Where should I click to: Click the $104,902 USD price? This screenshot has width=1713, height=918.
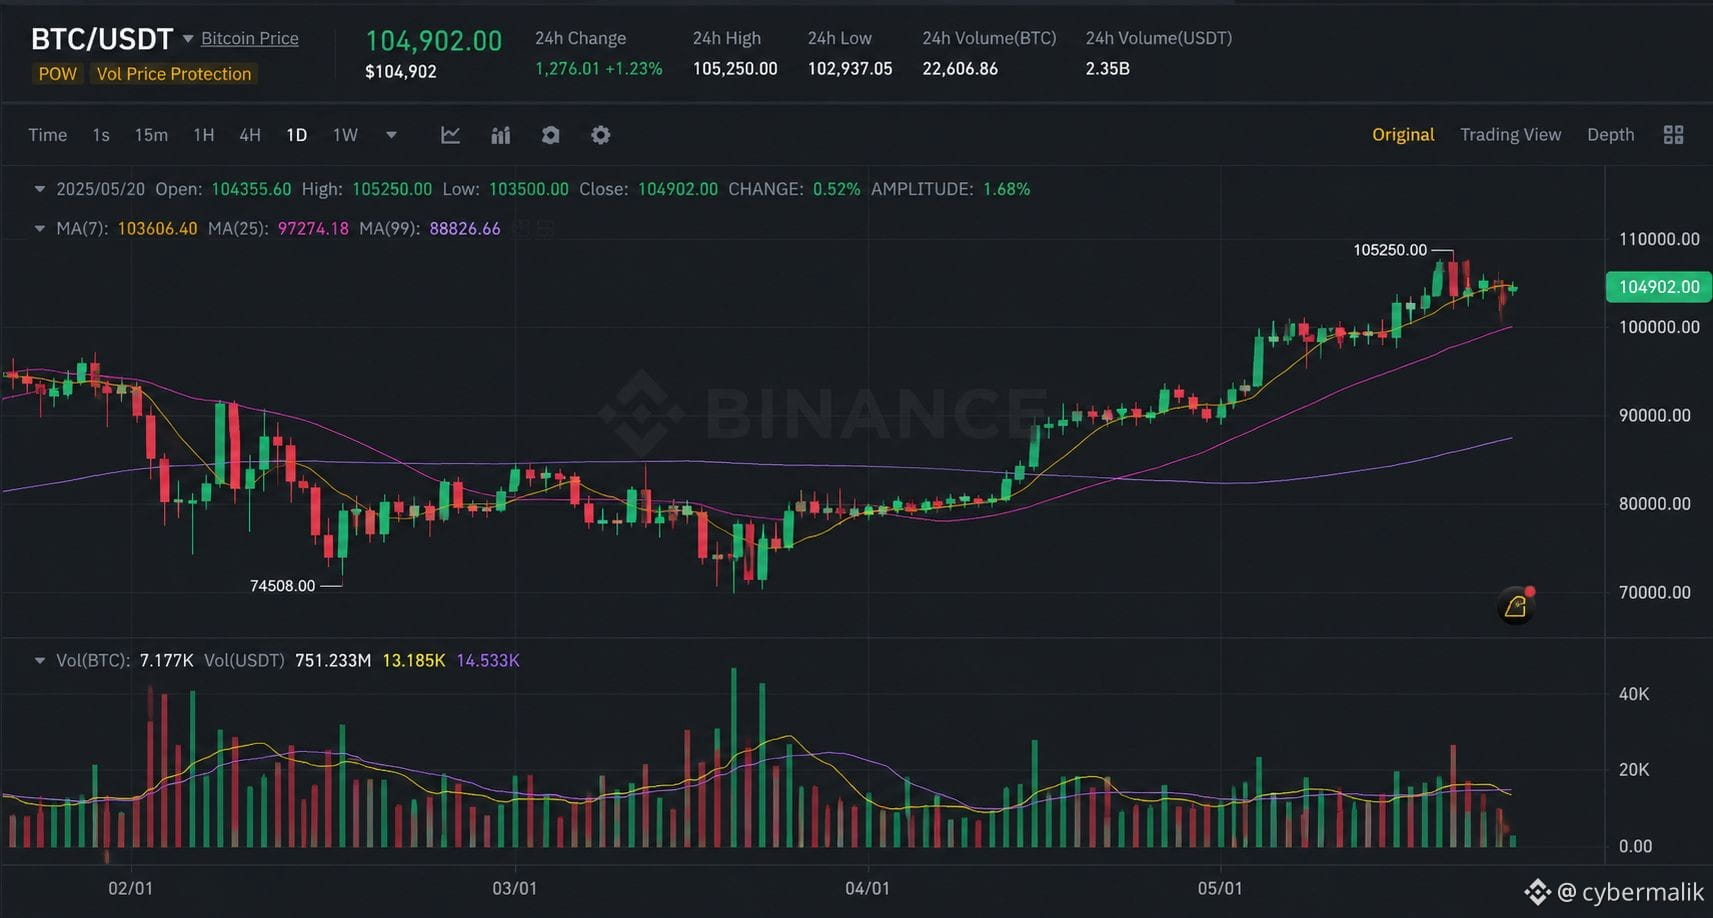tap(401, 72)
